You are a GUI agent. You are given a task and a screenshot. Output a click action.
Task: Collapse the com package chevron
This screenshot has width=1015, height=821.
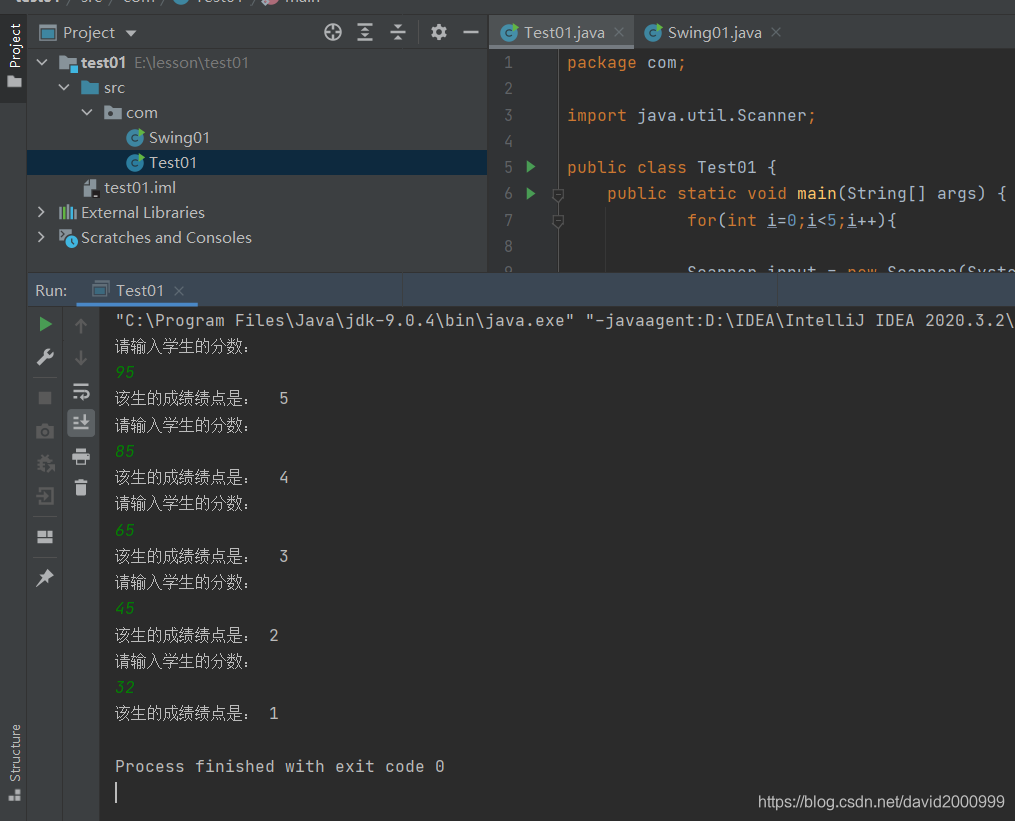coord(87,112)
